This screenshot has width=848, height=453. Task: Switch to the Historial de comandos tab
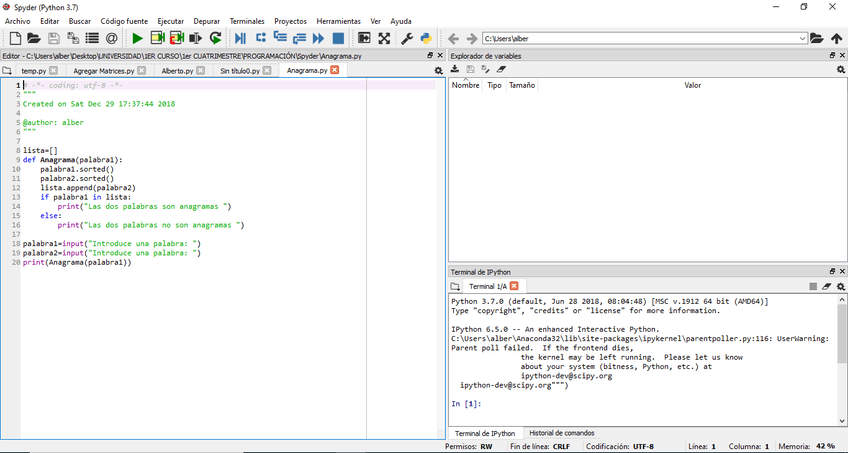point(561,433)
